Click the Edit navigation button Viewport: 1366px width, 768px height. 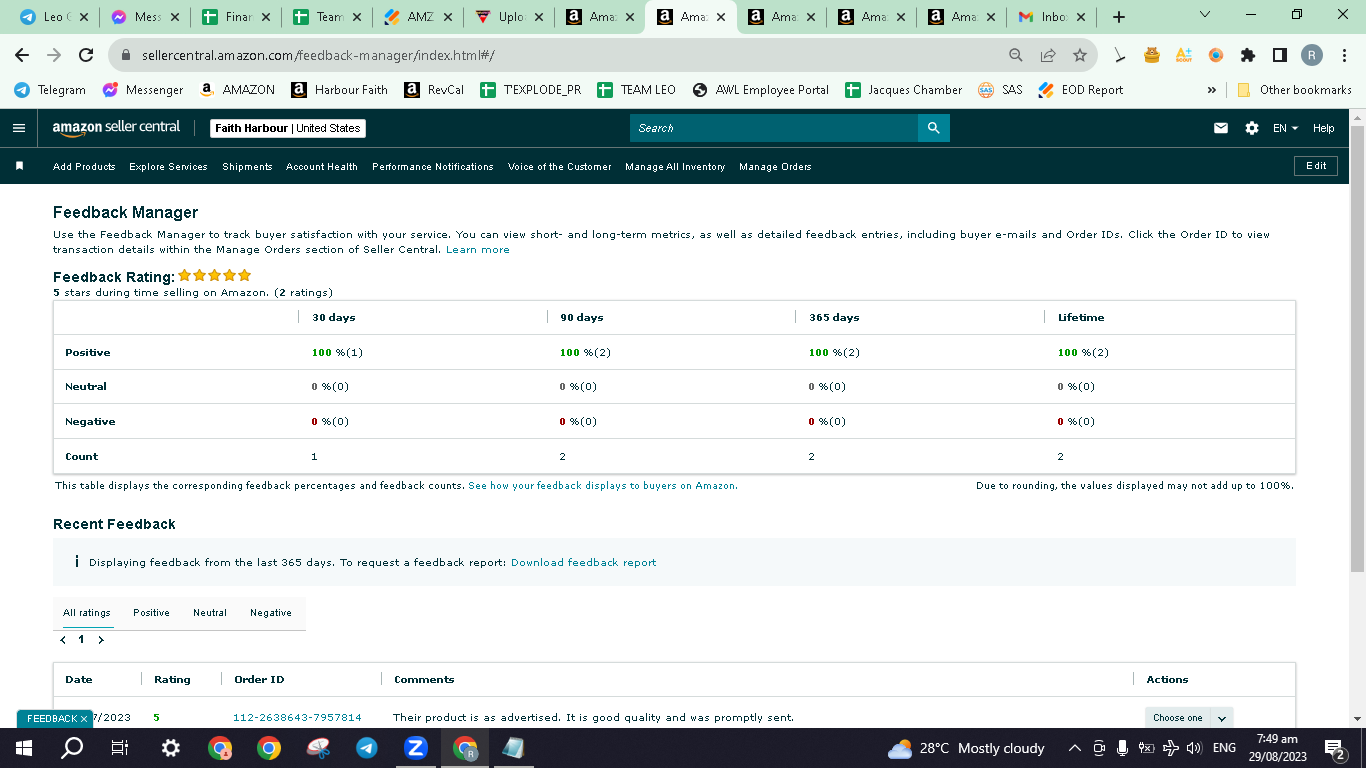tap(1316, 166)
